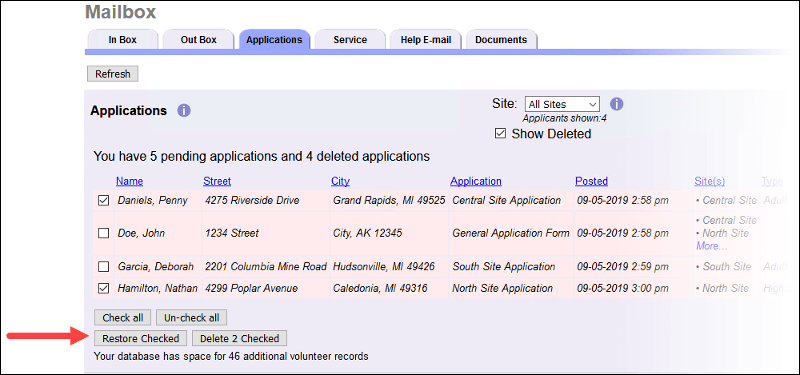Click the More... link in Doe row

(x=712, y=246)
